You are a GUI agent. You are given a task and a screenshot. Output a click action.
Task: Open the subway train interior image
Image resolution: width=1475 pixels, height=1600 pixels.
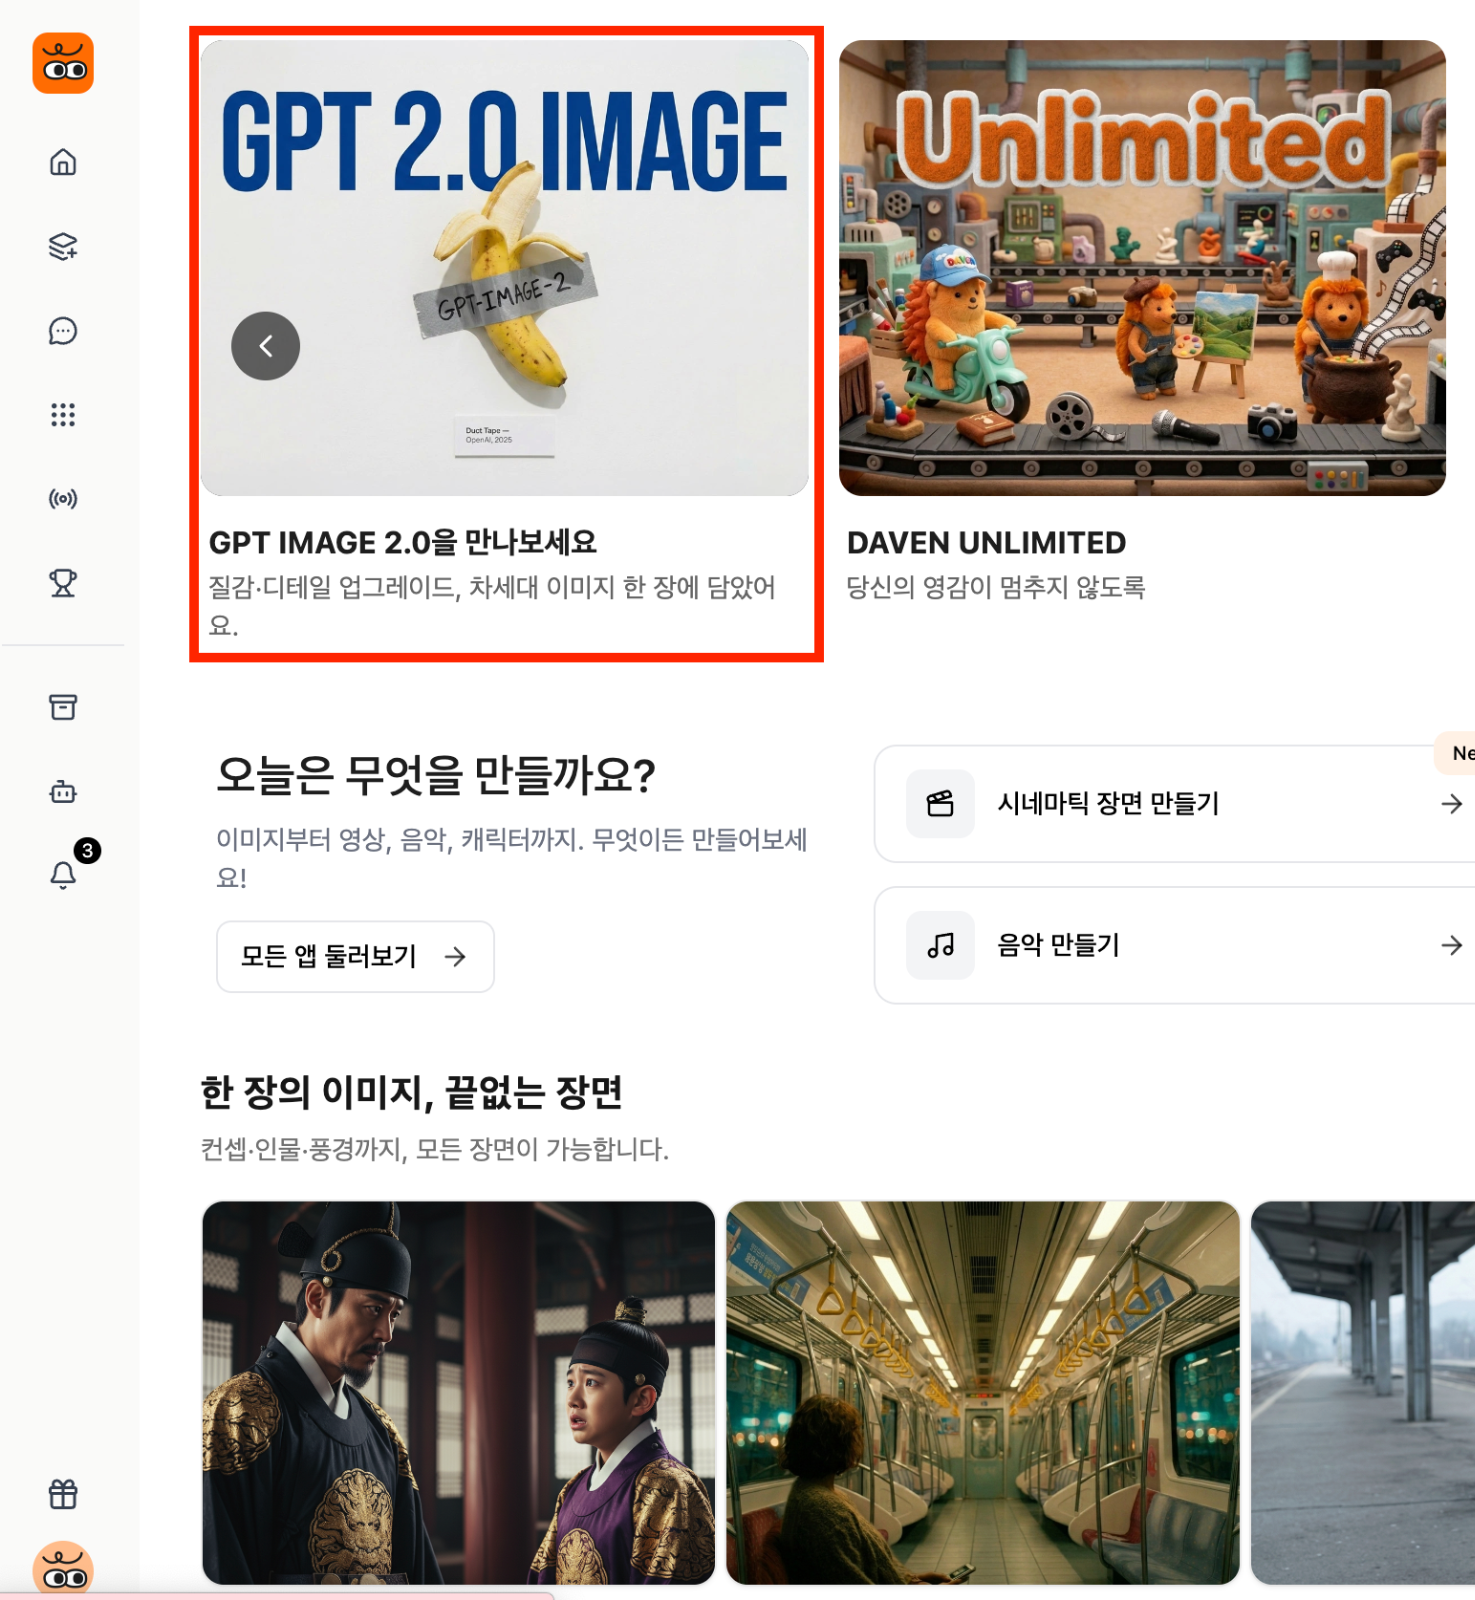pyautogui.click(x=983, y=1392)
